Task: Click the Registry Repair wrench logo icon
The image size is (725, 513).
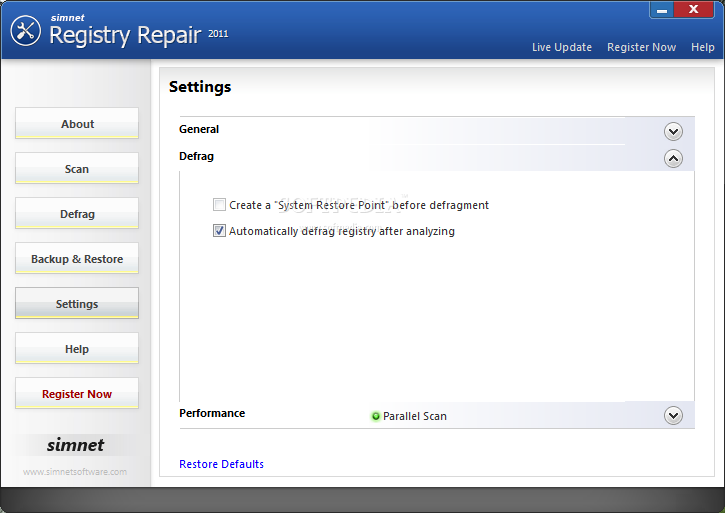Action: 25,31
